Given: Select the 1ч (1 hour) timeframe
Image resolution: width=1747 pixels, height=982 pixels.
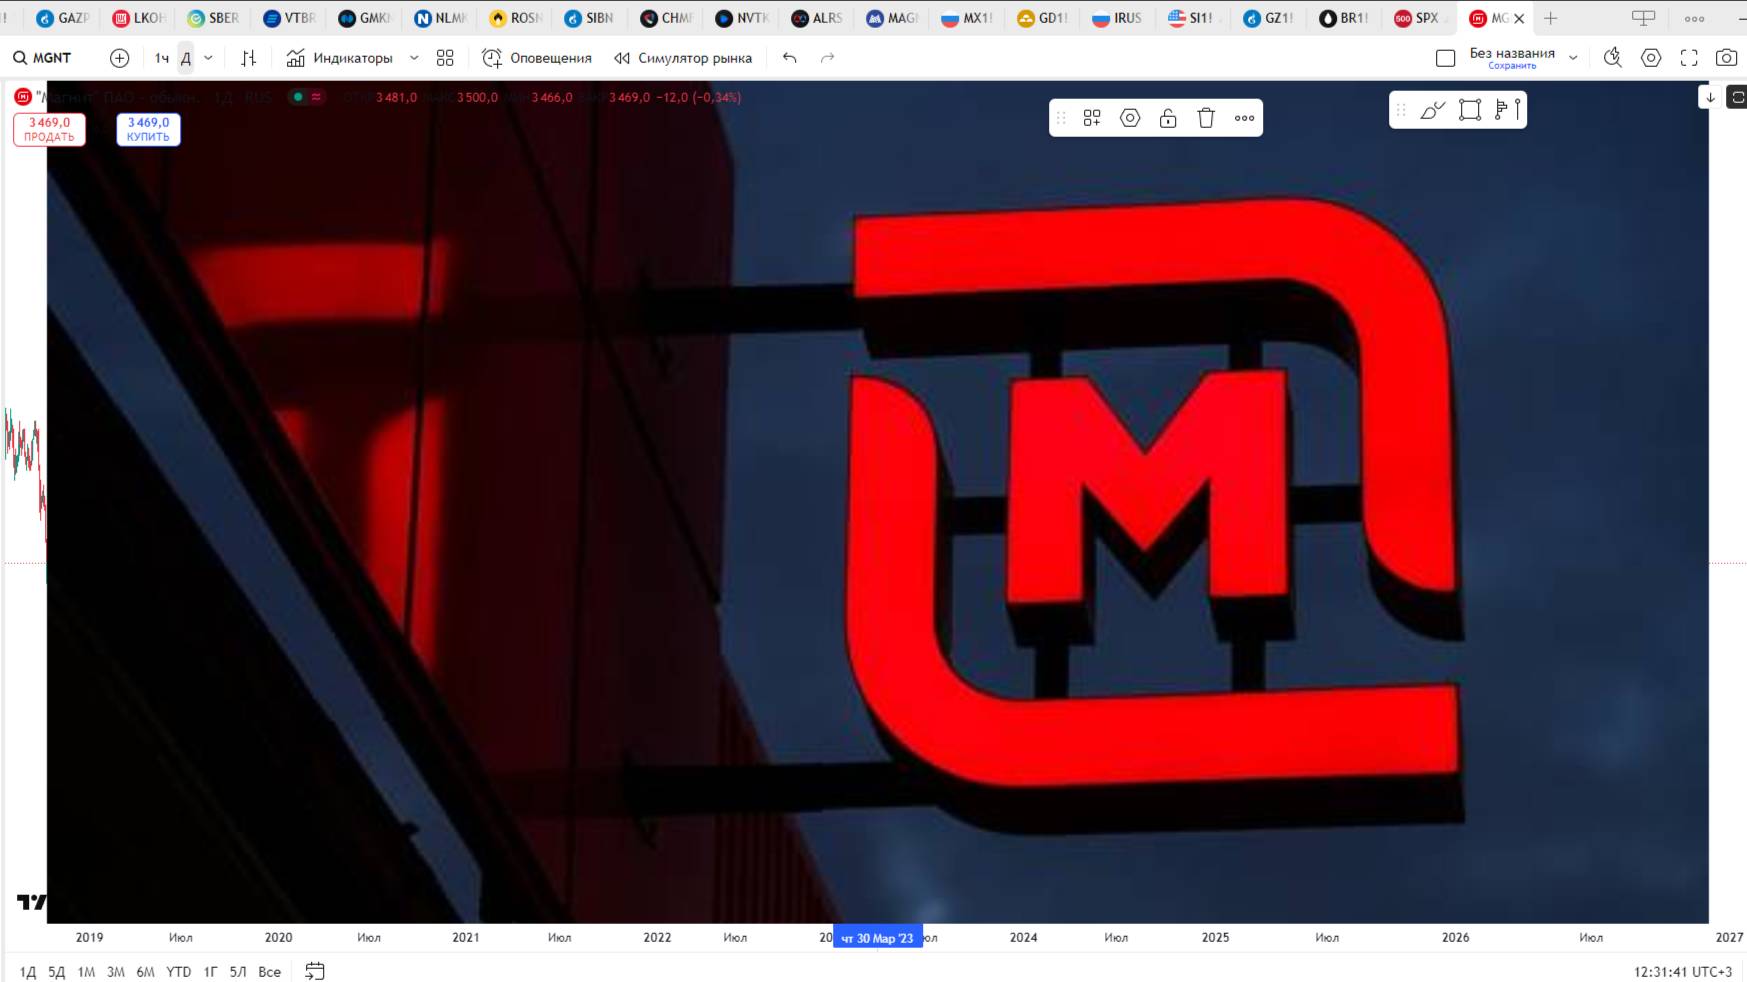Looking at the screenshot, I should tap(162, 58).
